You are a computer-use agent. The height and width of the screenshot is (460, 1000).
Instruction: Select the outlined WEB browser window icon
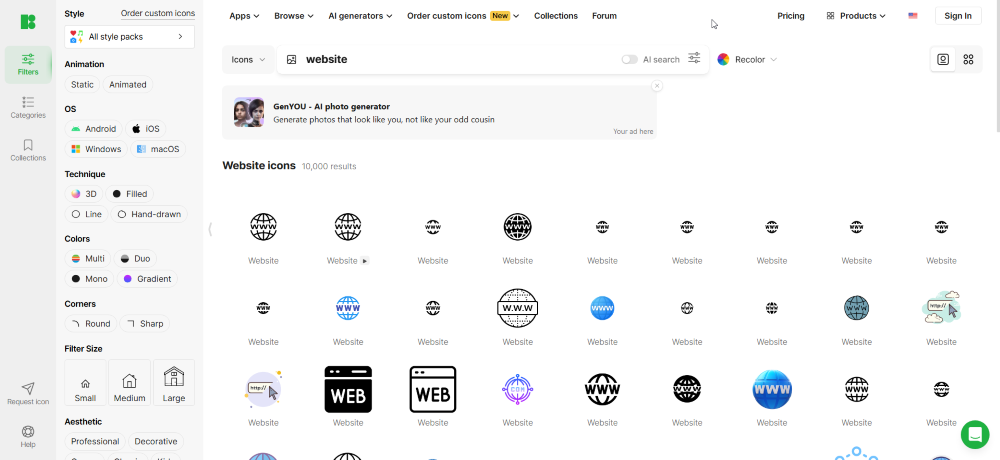click(x=432, y=389)
